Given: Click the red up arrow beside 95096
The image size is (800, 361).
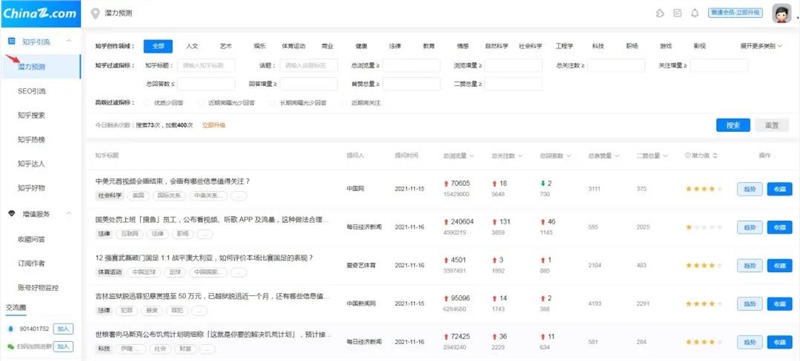Looking at the screenshot, I should (446, 298).
